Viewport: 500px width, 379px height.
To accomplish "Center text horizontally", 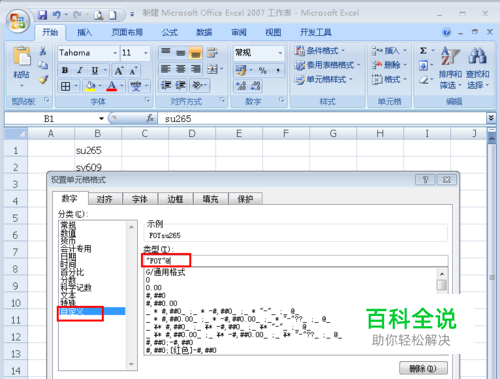I will click(x=181, y=69).
